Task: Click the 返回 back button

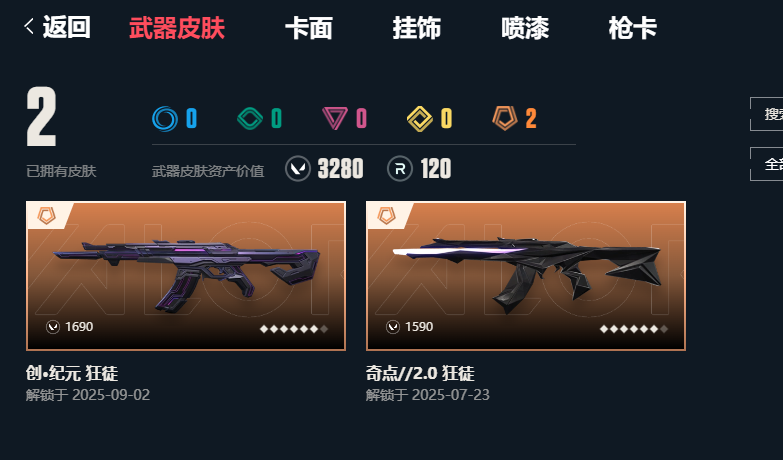Action: tap(57, 27)
